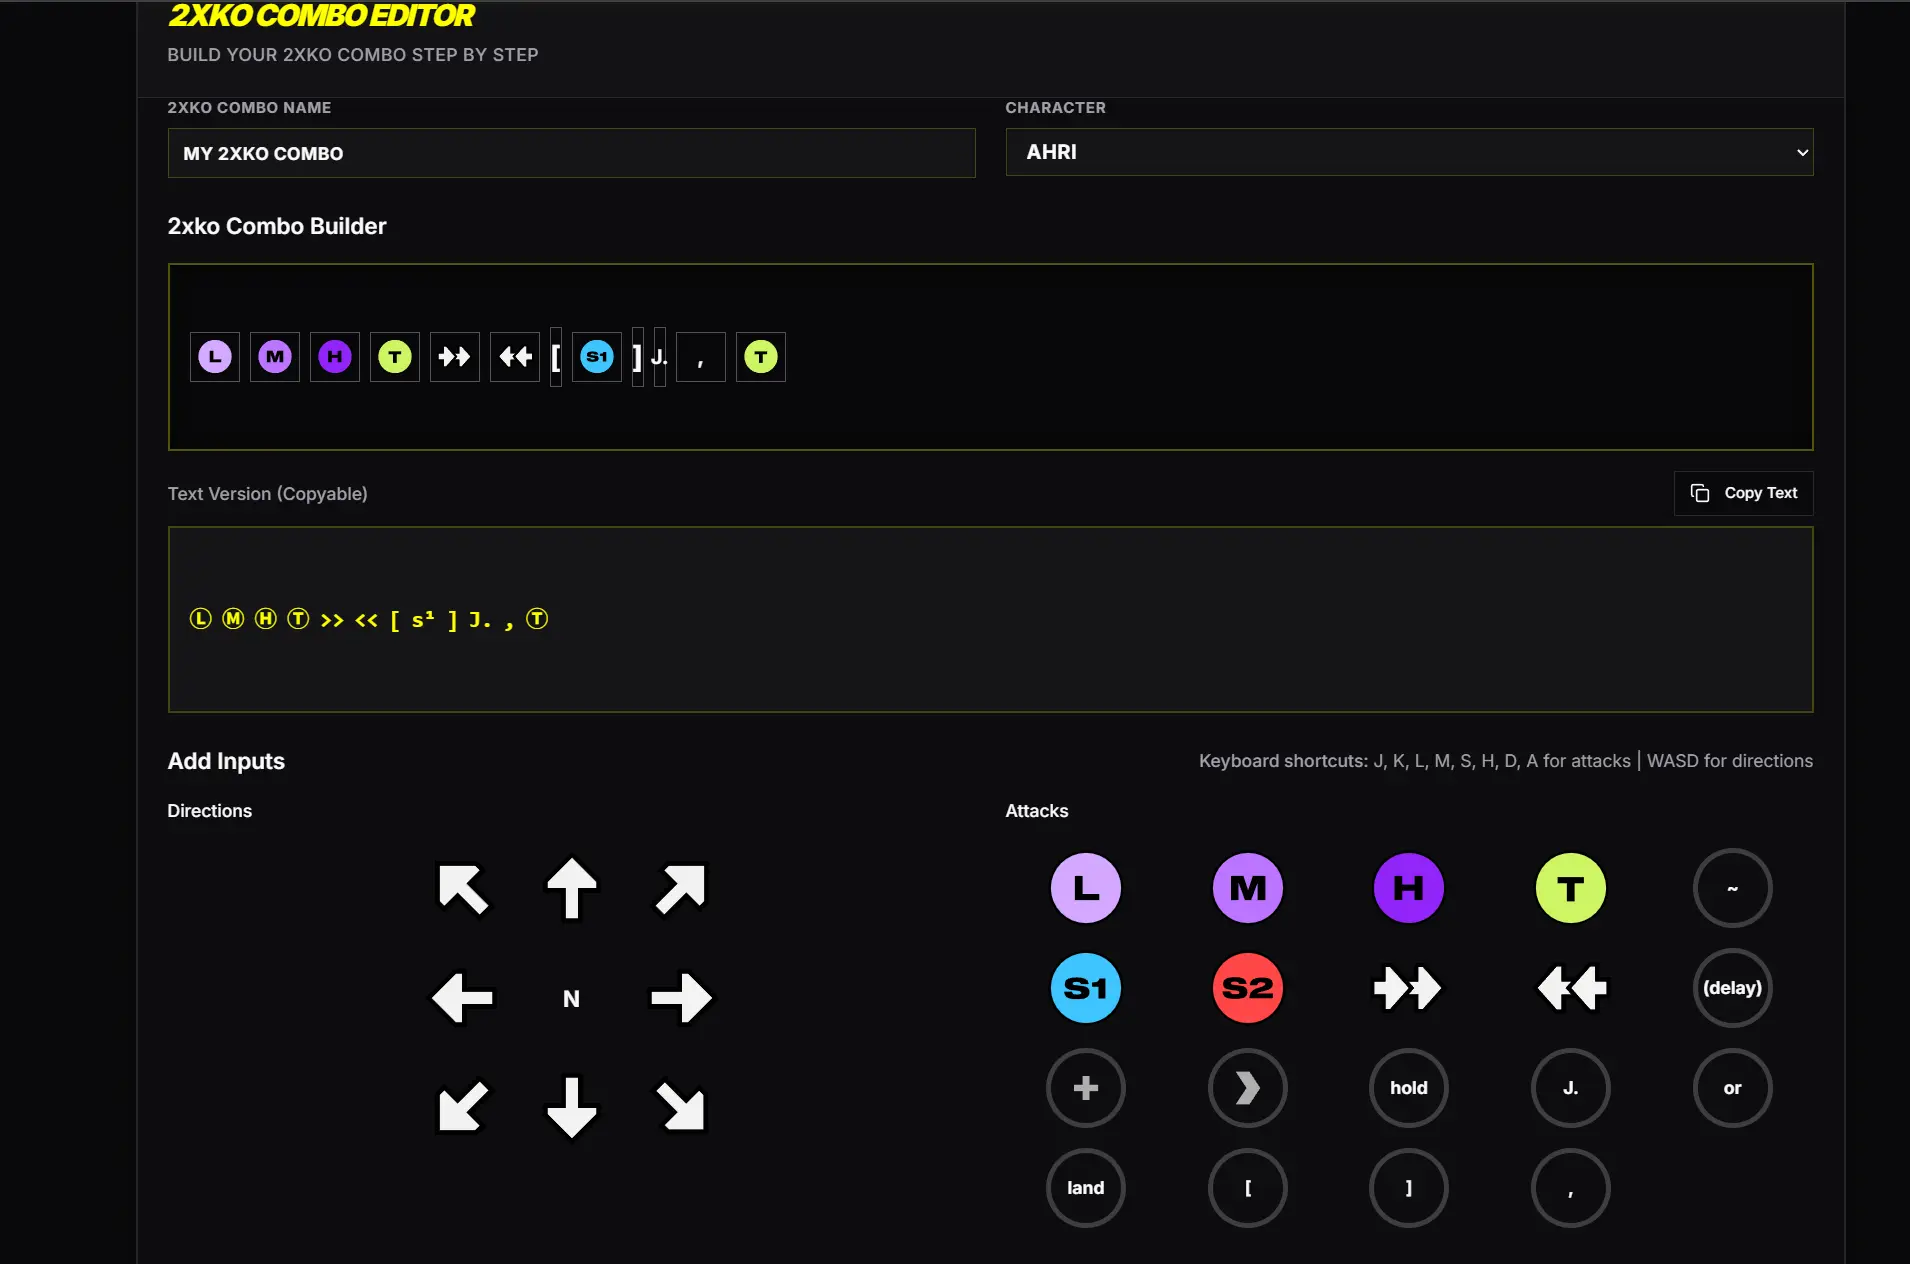The image size is (1910, 1264).
Task: Click the Copy Text button
Action: tap(1743, 493)
